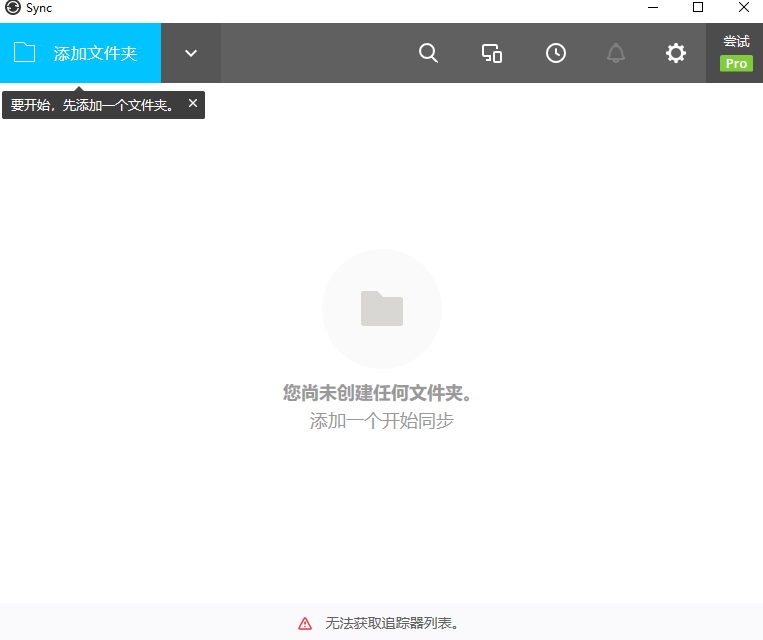Click the 无法获取追踪器列表 status message
Screen dimensions: 763x640
(x=392, y=623)
